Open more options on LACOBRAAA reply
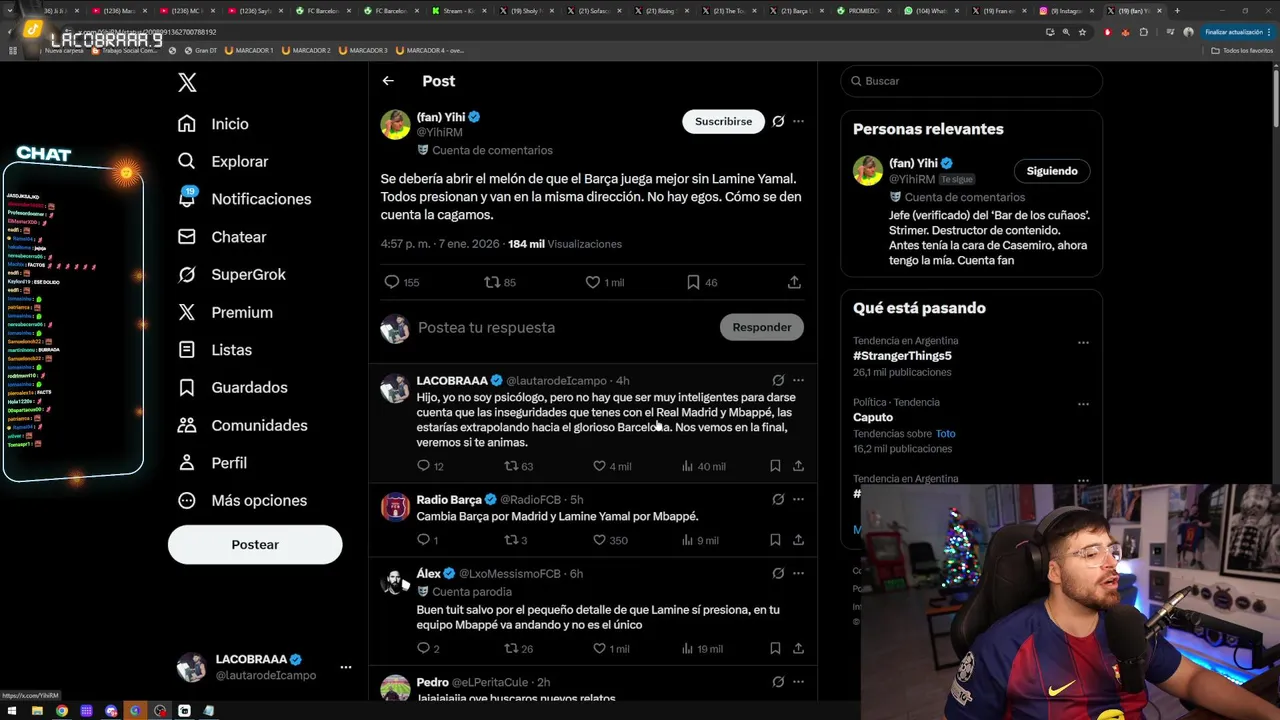1280x720 pixels. pyautogui.click(x=798, y=380)
